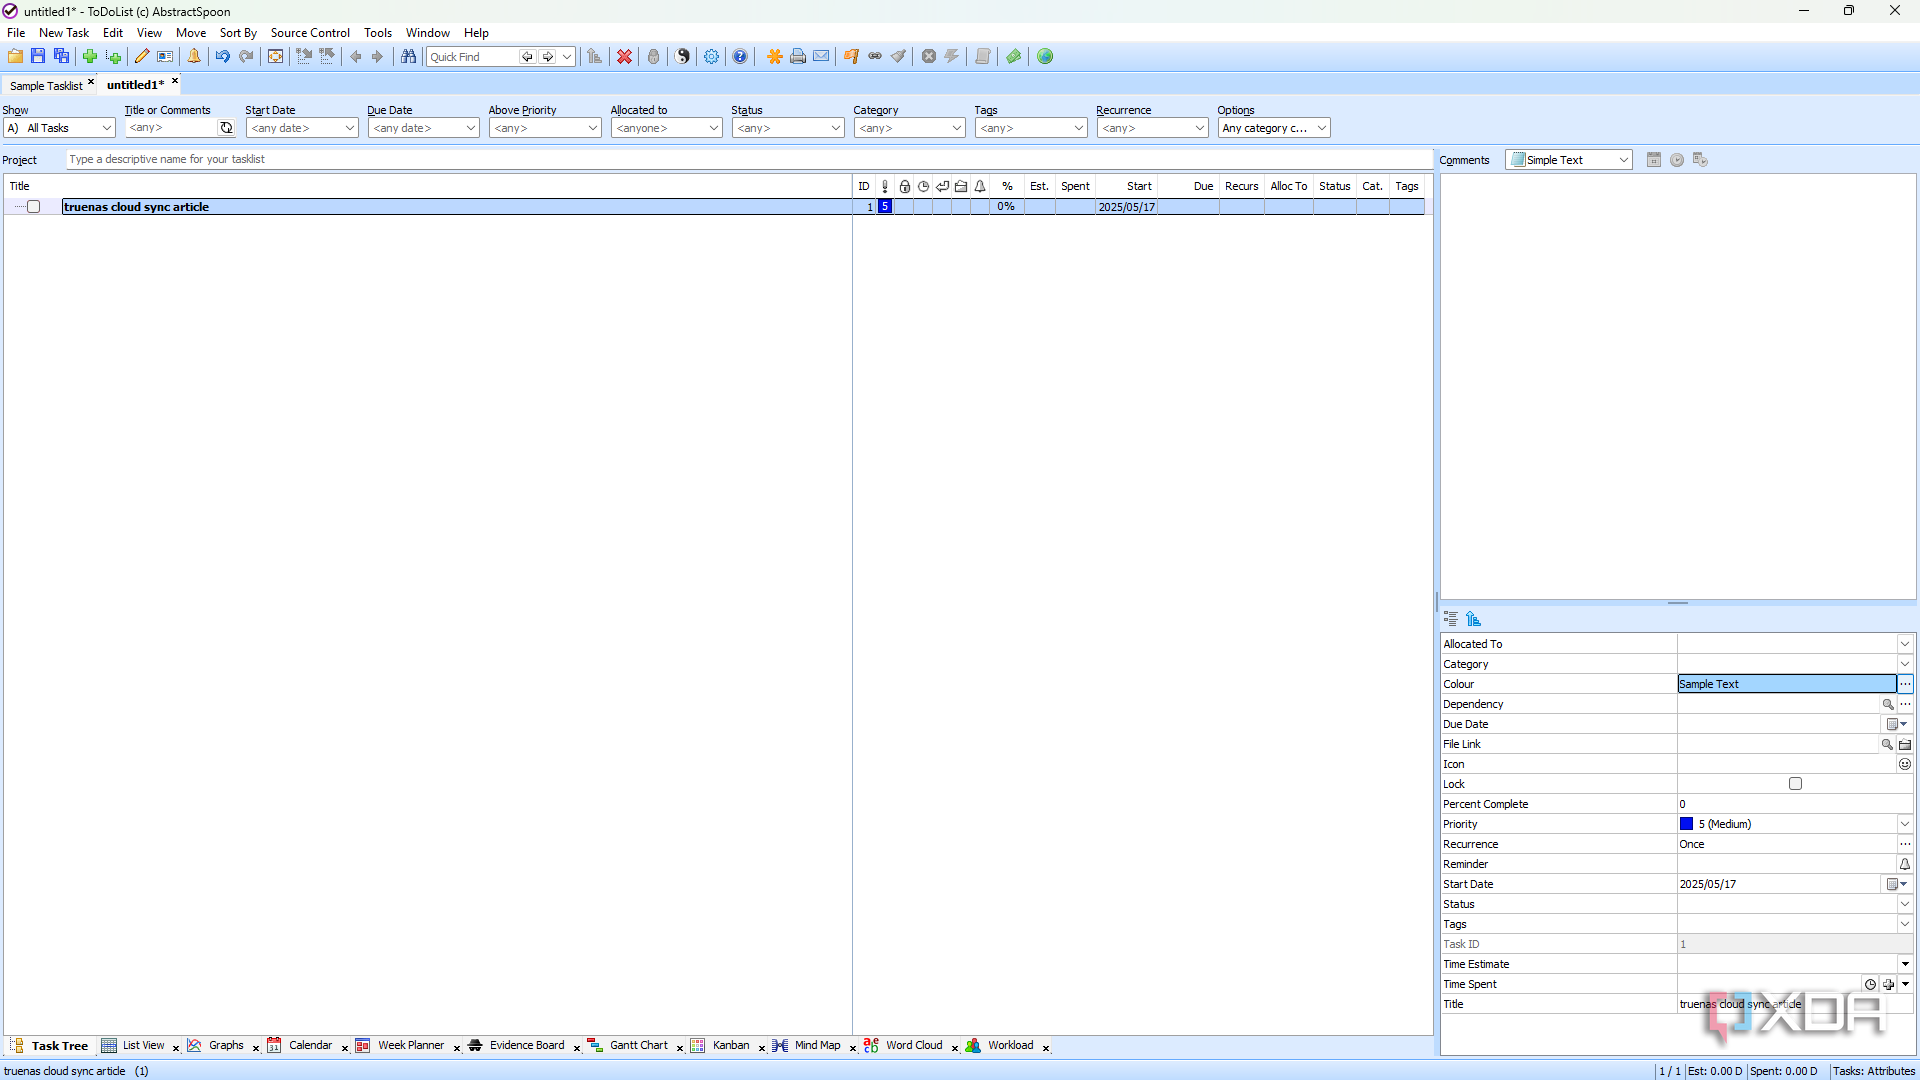Click the Project name input field

[749, 159]
